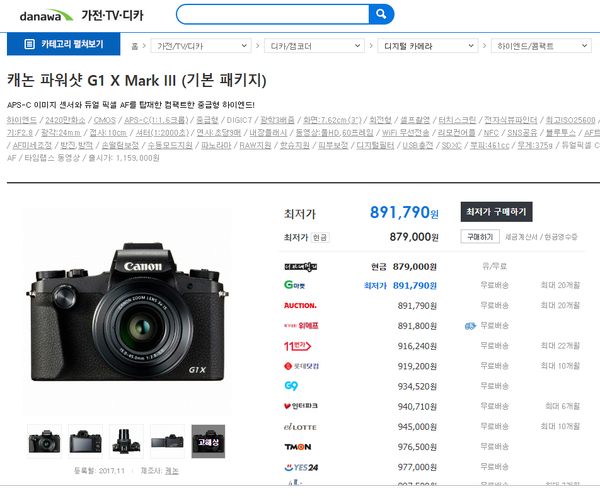Select the first front-view camera thumbnail
600x496 pixels.
click(44, 441)
